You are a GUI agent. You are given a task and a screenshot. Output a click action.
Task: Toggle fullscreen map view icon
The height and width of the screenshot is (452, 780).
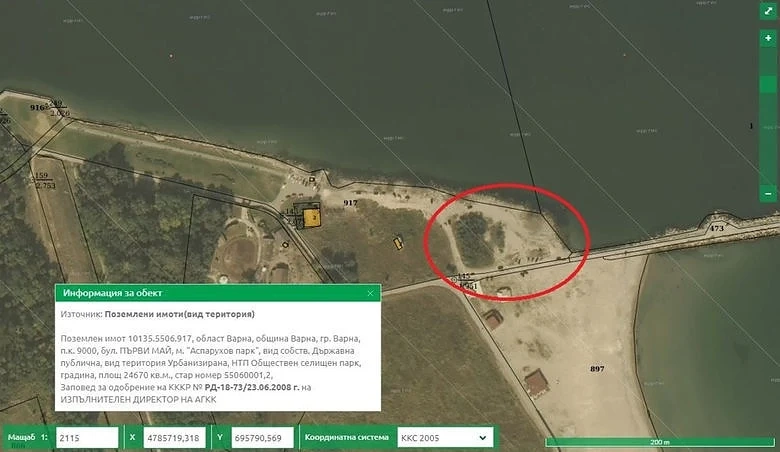coord(769,11)
